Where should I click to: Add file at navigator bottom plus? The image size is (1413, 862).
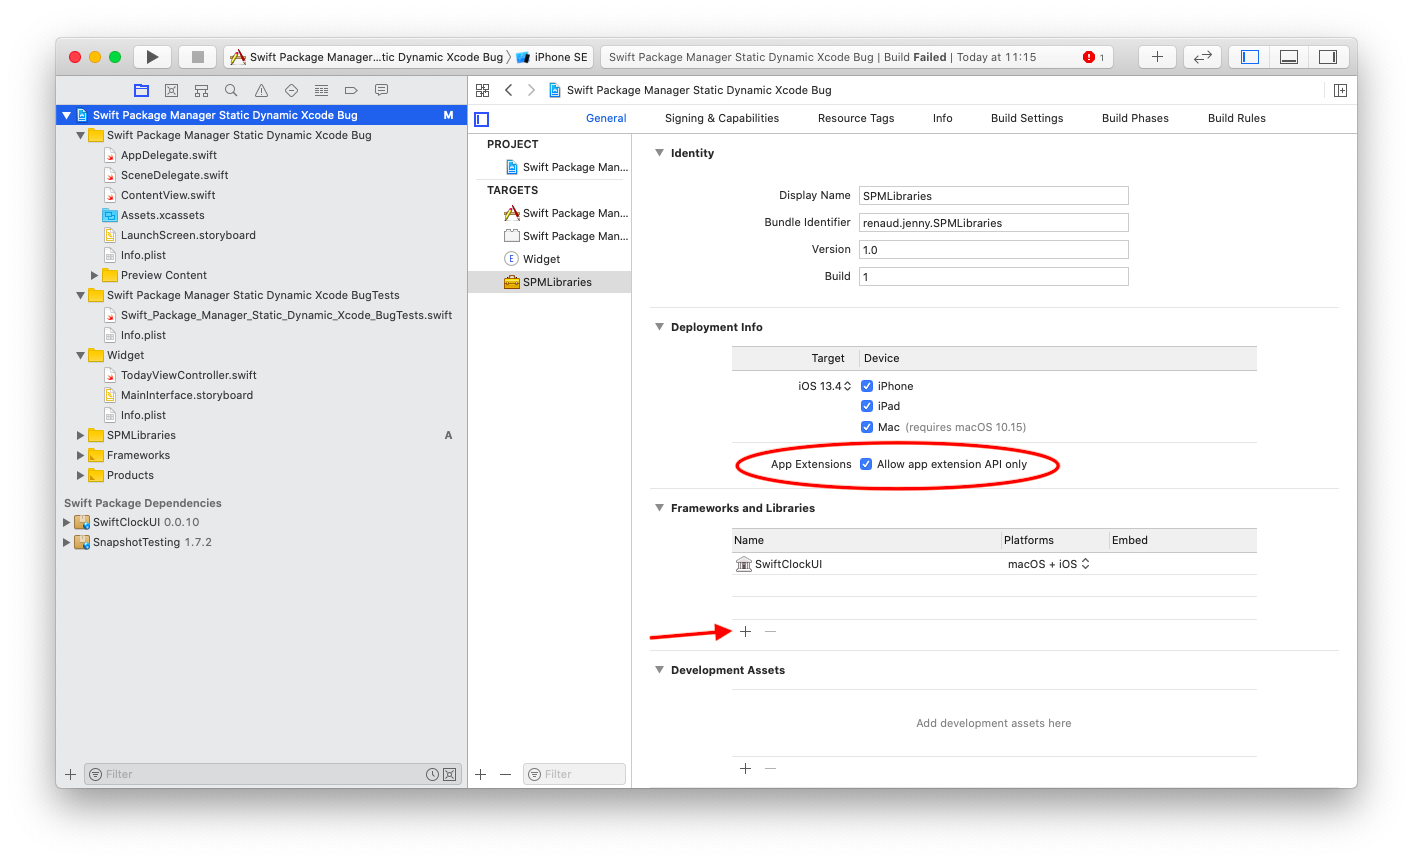[70, 774]
